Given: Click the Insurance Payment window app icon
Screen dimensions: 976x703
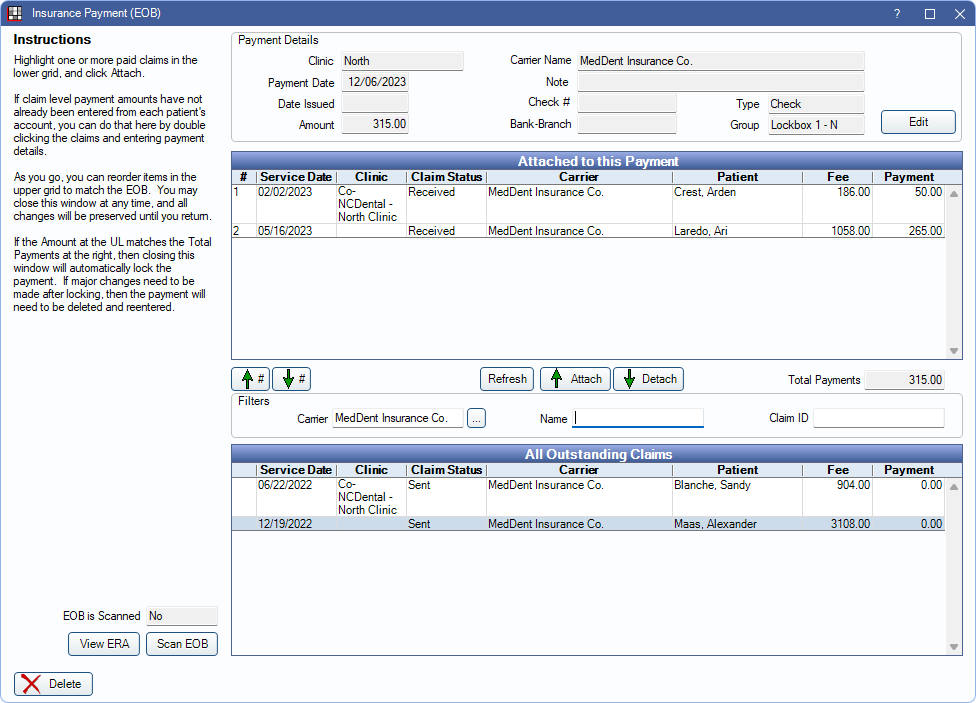Looking at the screenshot, I should 15,14.
